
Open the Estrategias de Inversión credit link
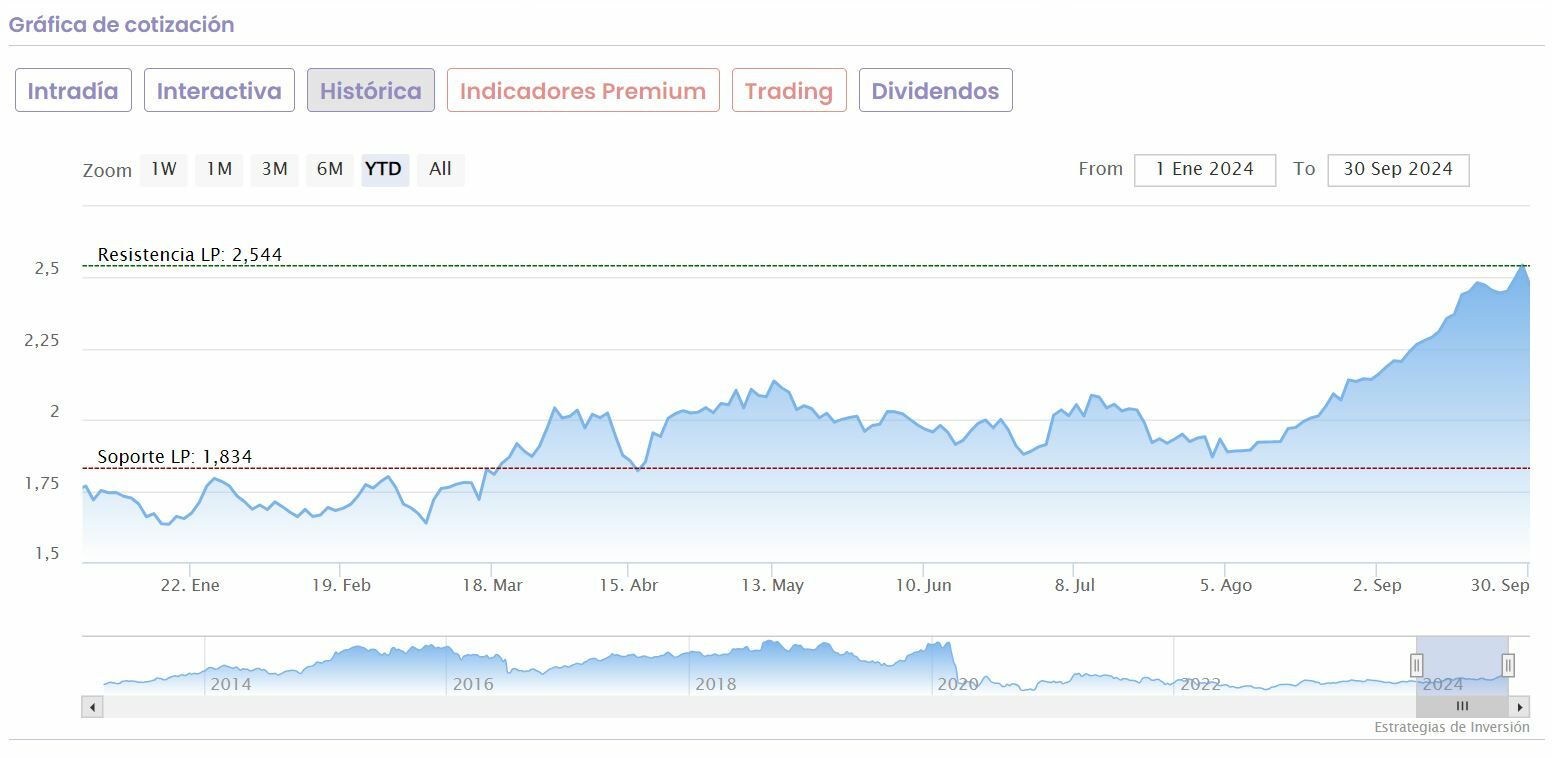coord(1451,727)
